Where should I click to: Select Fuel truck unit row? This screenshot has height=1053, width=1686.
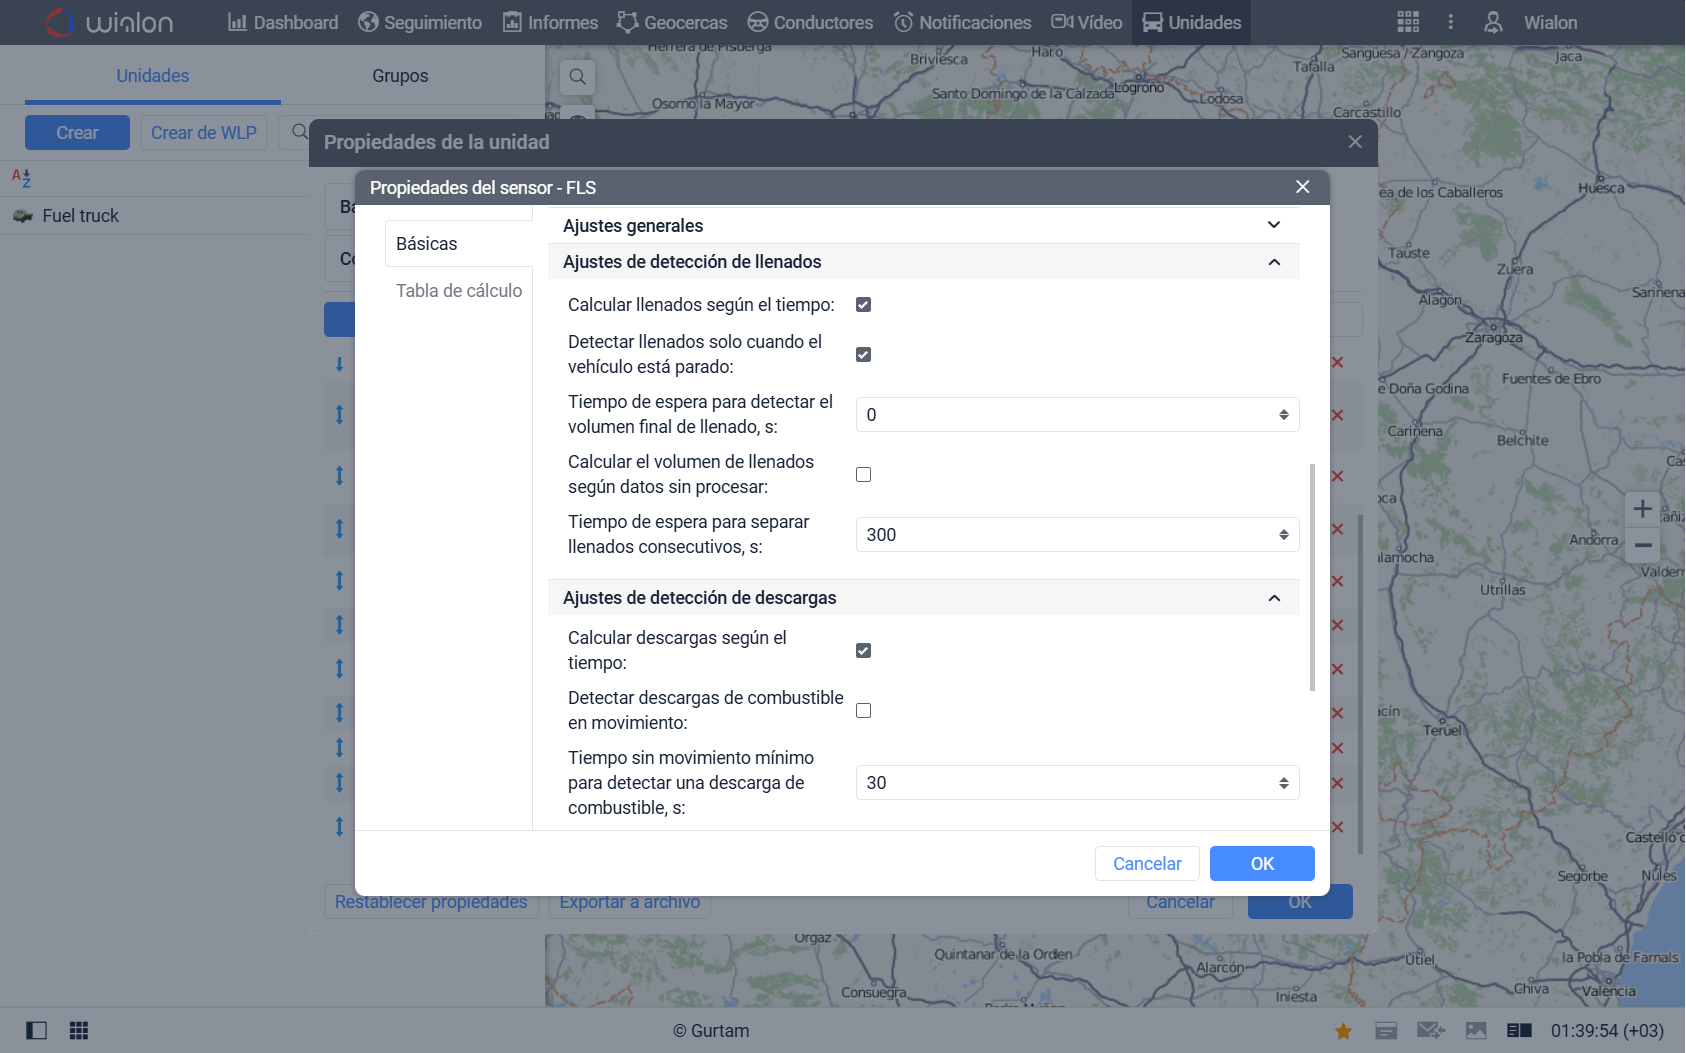155,216
